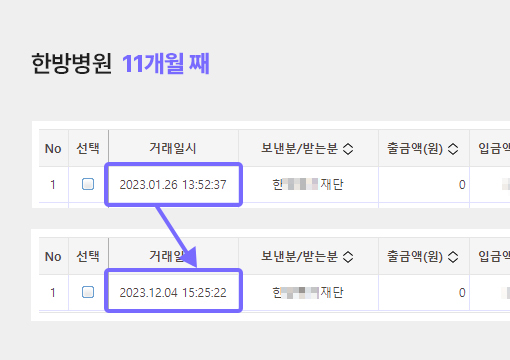
Task: Click upper table 보낸분/받는분 header text
Action: [299, 148]
